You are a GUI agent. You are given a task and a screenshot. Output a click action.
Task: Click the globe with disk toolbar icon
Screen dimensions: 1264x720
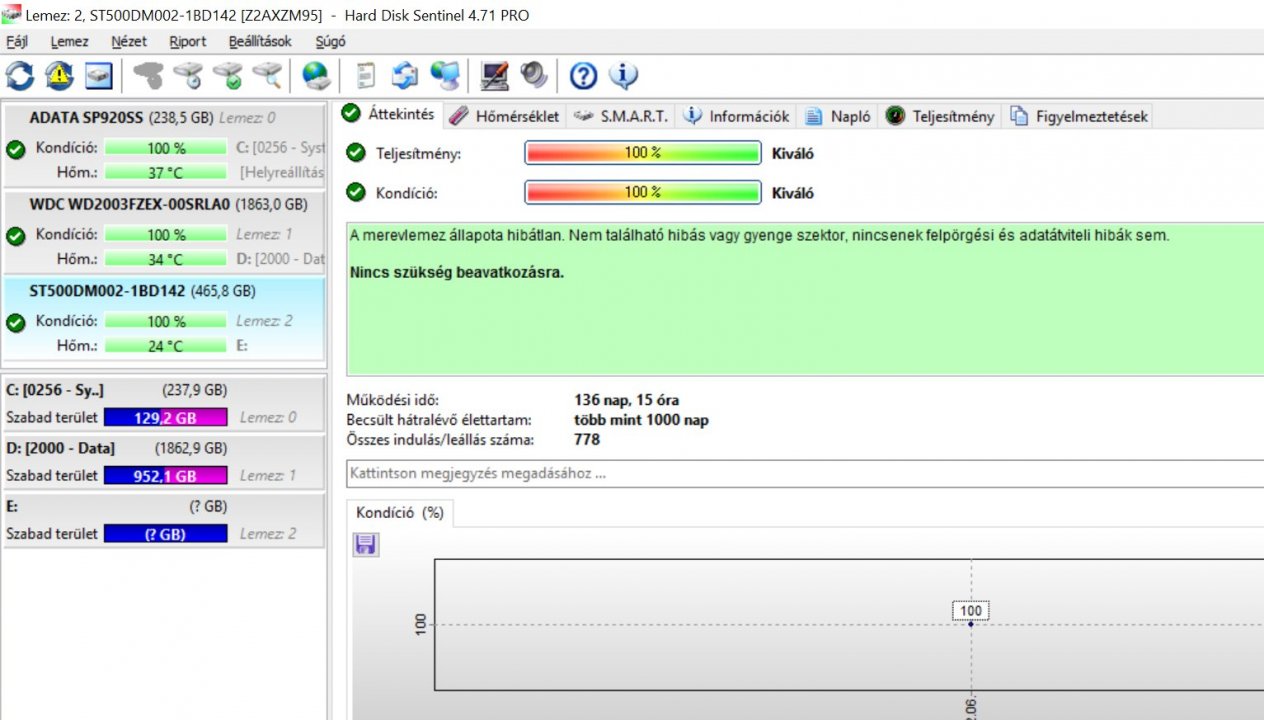[x=316, y=75]
